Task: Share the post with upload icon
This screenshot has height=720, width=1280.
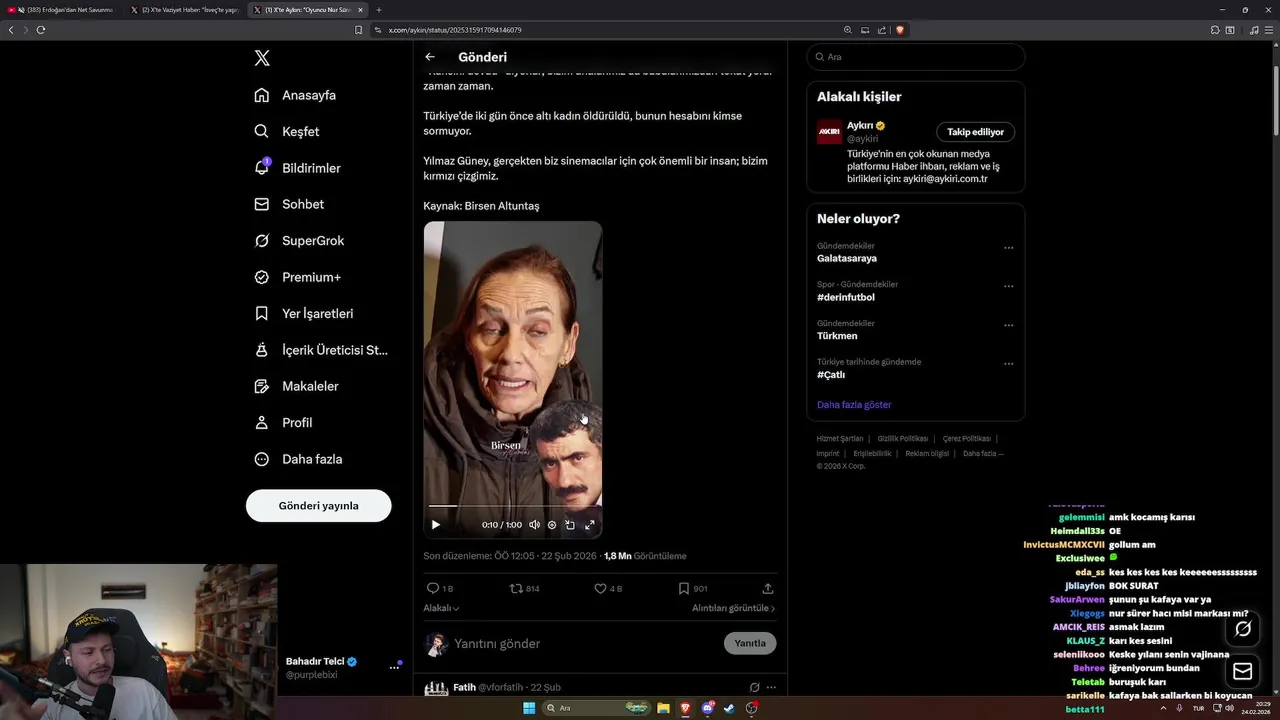Action: point(768,588)
